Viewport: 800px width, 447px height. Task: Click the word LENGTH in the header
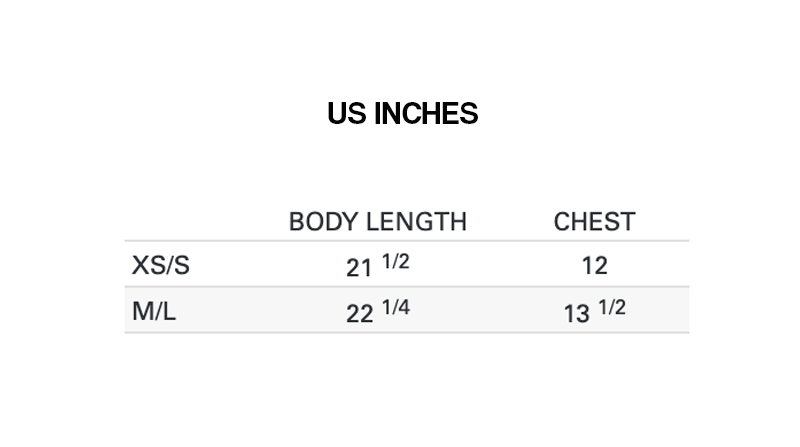click(416, 221)
